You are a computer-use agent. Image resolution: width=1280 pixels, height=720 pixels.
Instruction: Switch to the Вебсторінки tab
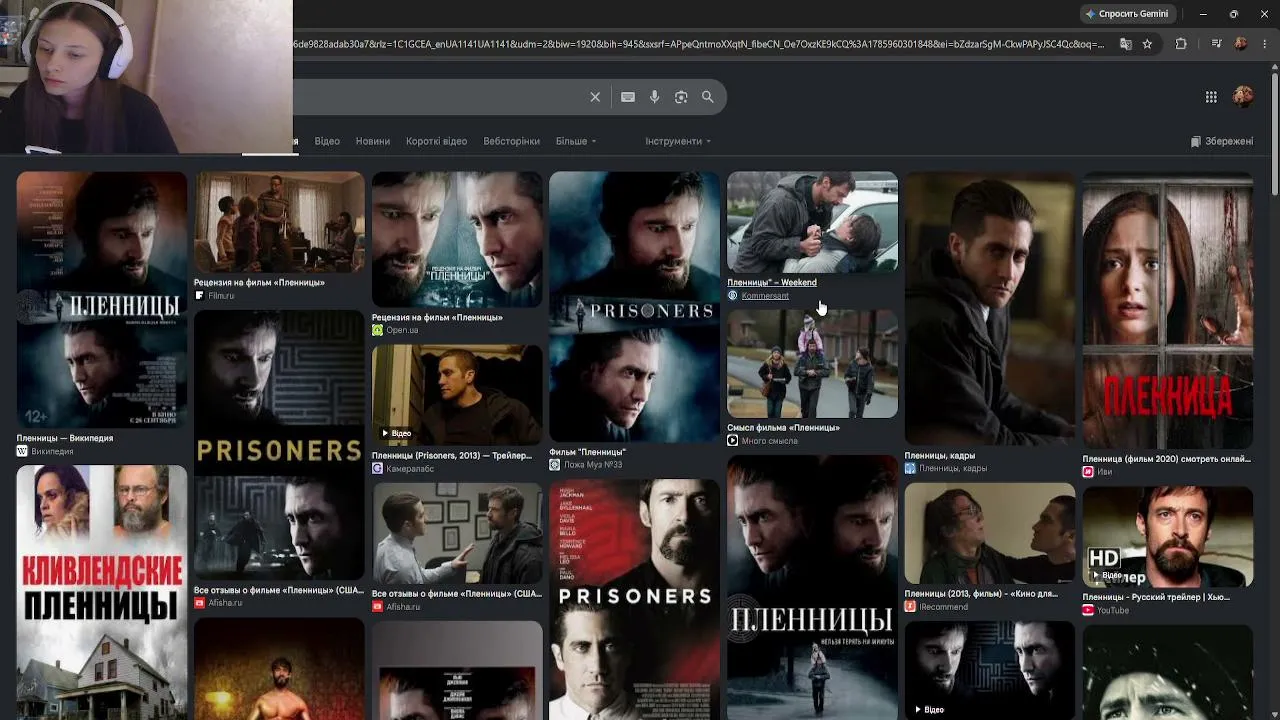pos(511,141)
